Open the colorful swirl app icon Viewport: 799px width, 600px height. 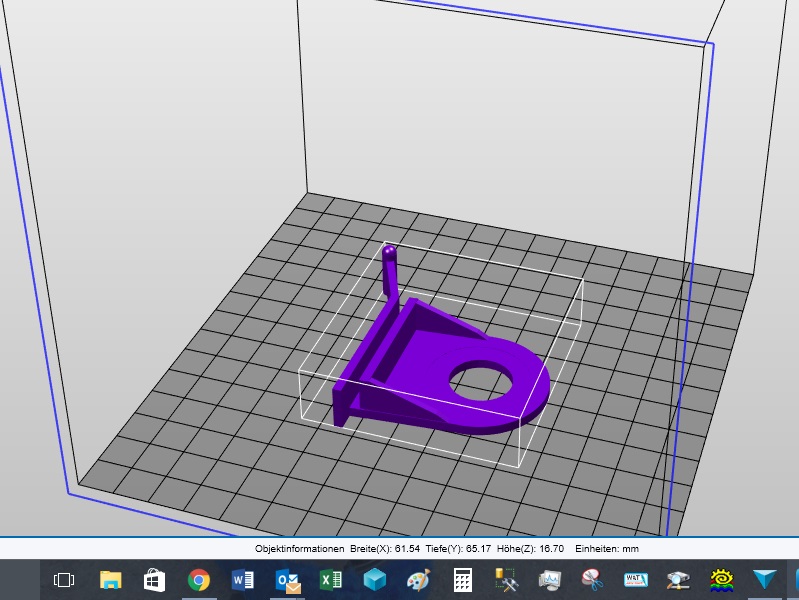pyautogui.click(x=723, y=580)
